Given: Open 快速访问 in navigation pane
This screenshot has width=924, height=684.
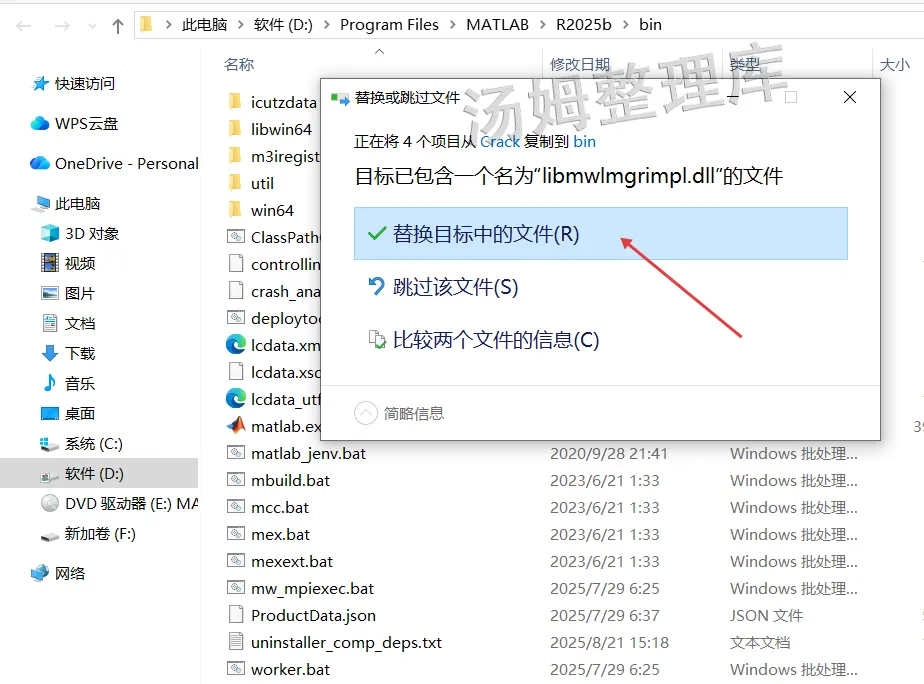Looking at the screenshot, I should 85,84.
